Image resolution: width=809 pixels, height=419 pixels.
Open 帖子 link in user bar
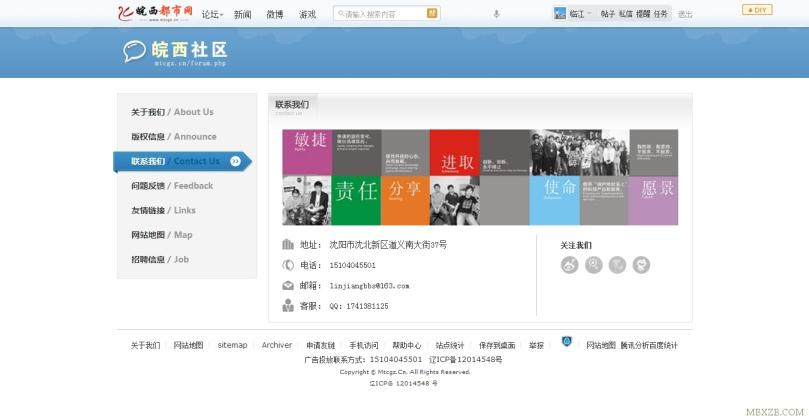click(607, 14)
